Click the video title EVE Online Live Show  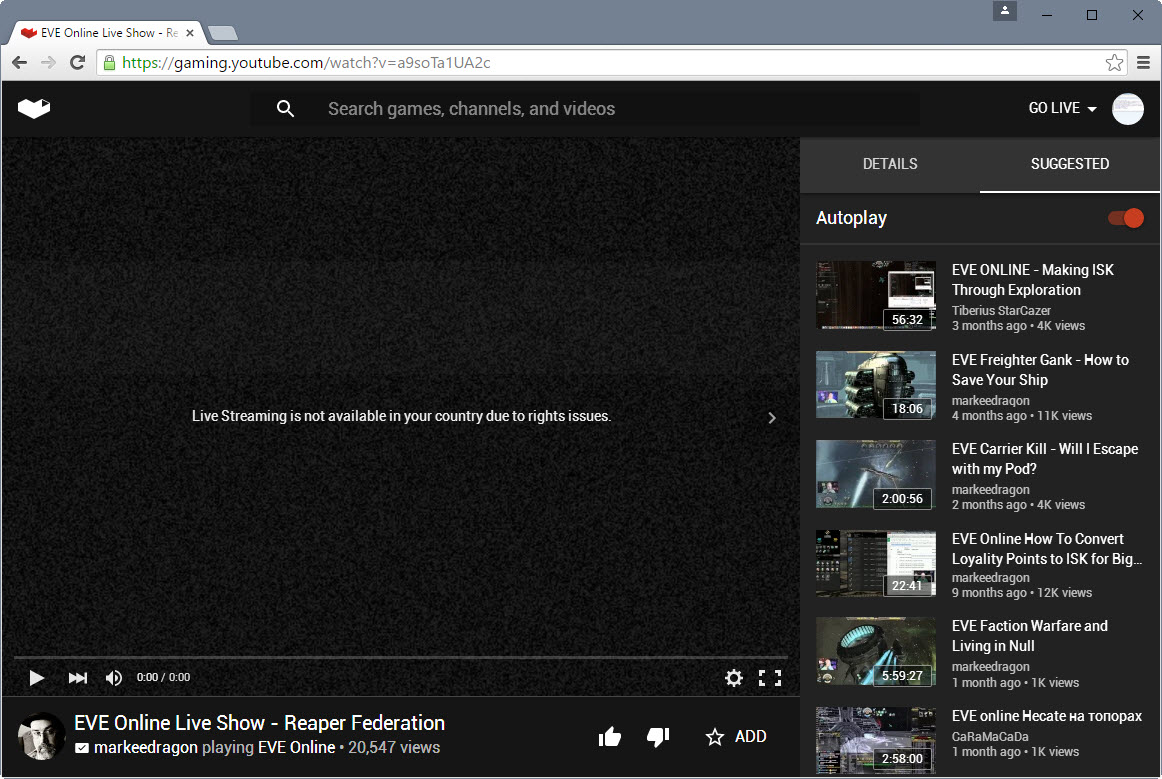[x=259, y=723]
